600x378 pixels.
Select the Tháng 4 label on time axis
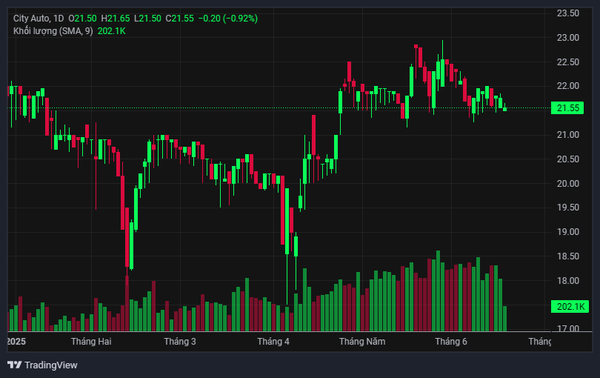click(273, 341)
